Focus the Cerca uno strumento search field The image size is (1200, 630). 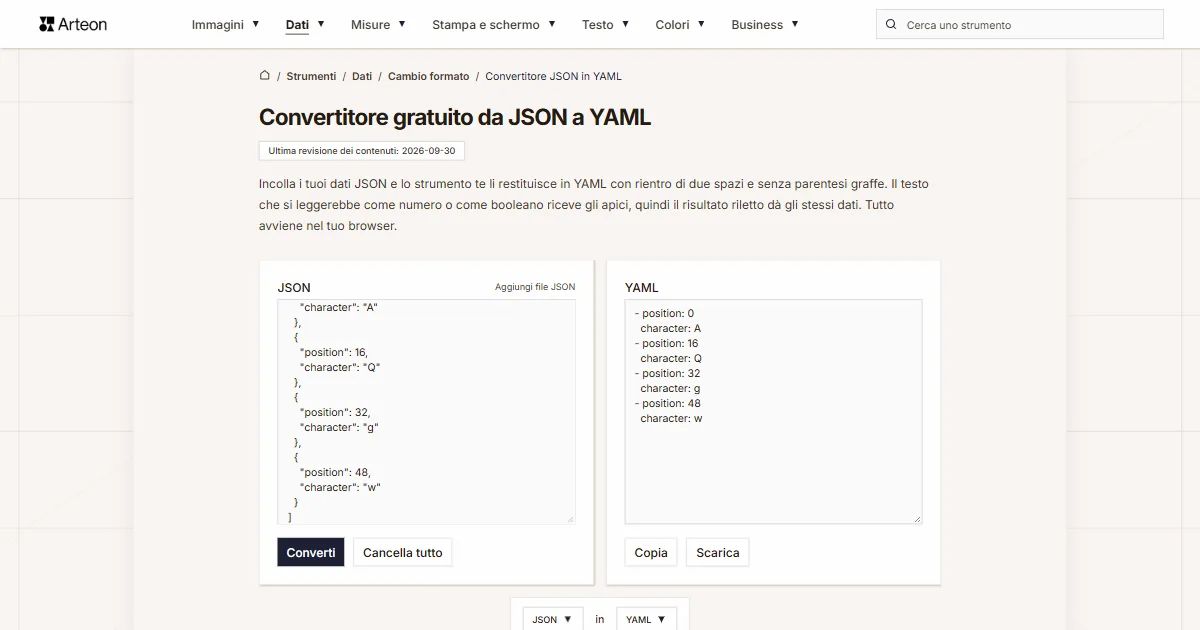click(x=1020, y=25)
